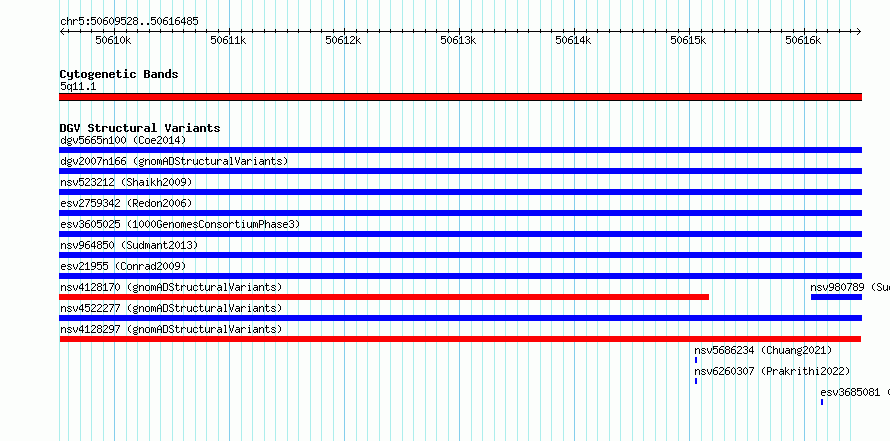Select the blue bar under nsv4522277
The width and height of the screenshot is (890, 441).
click(460, 318)
